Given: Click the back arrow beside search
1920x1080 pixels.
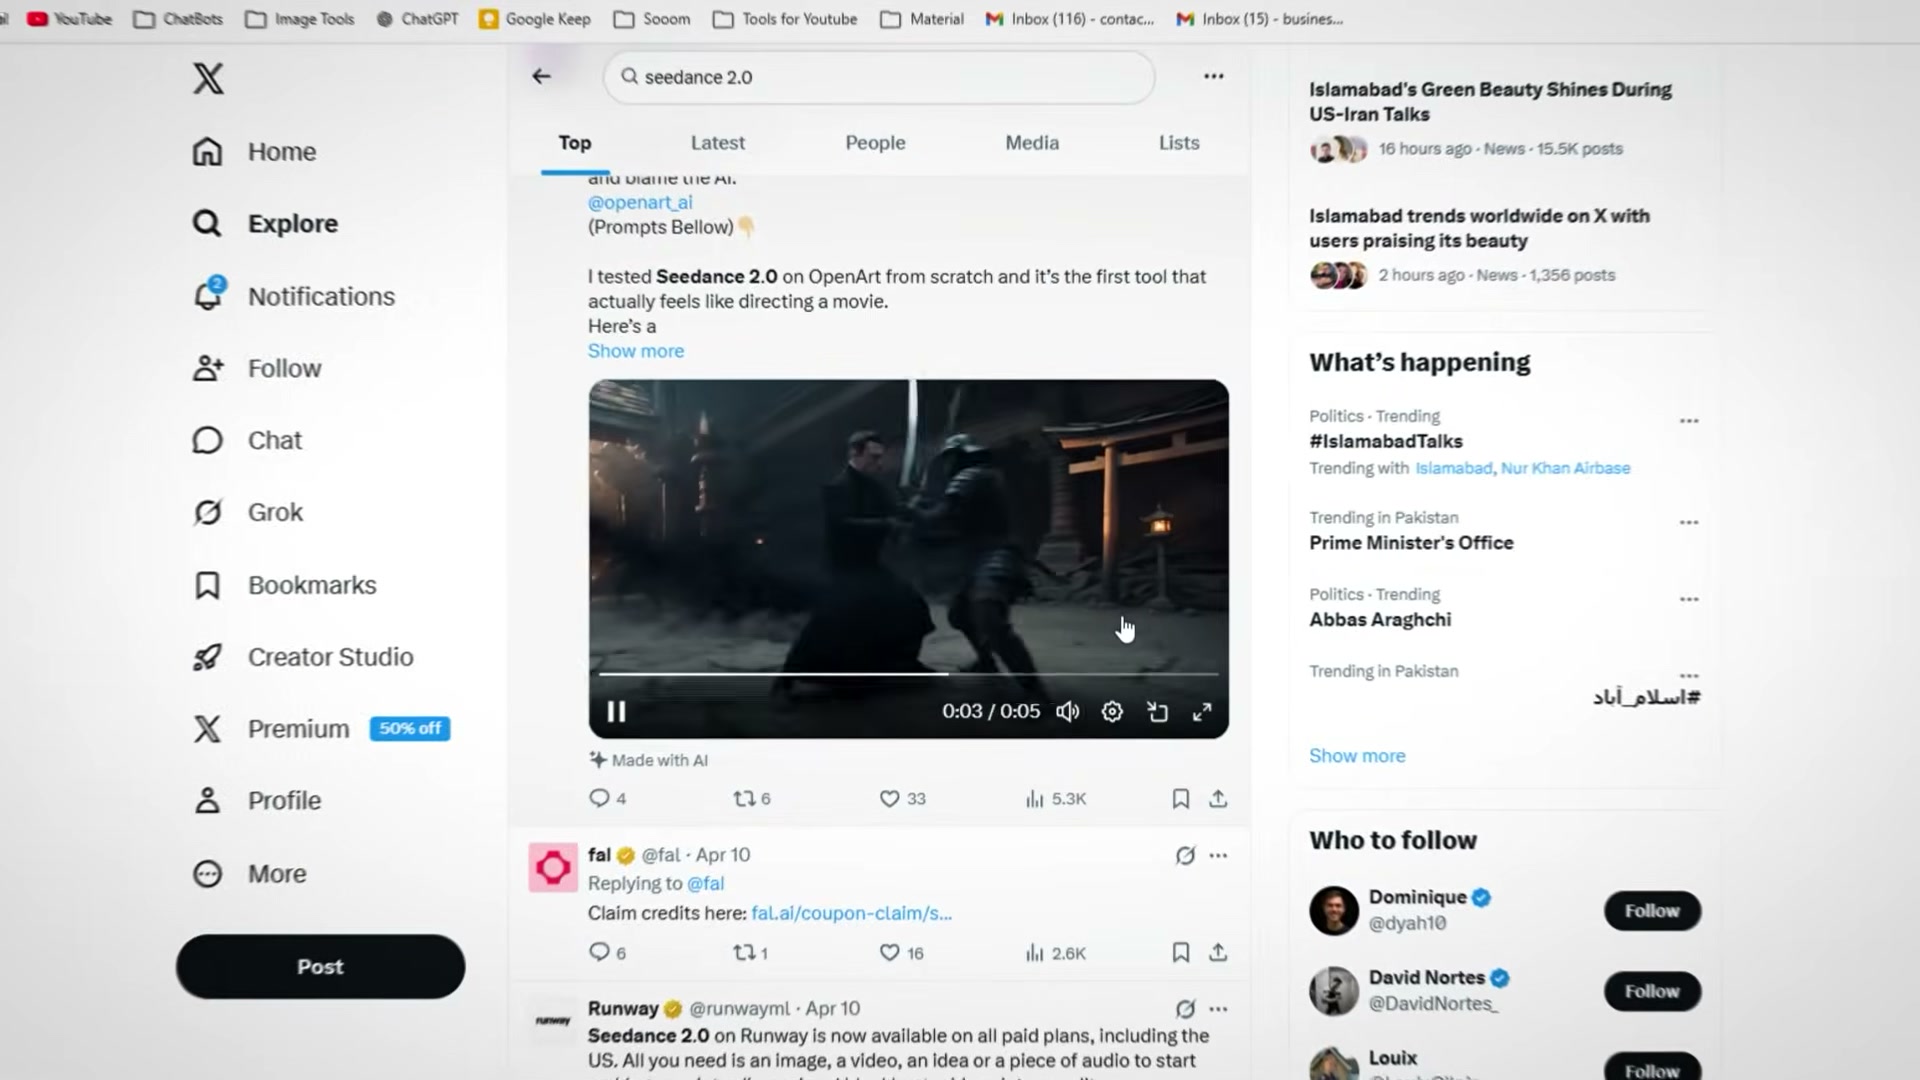Looking at the screenshot, I should pos(542,76).
